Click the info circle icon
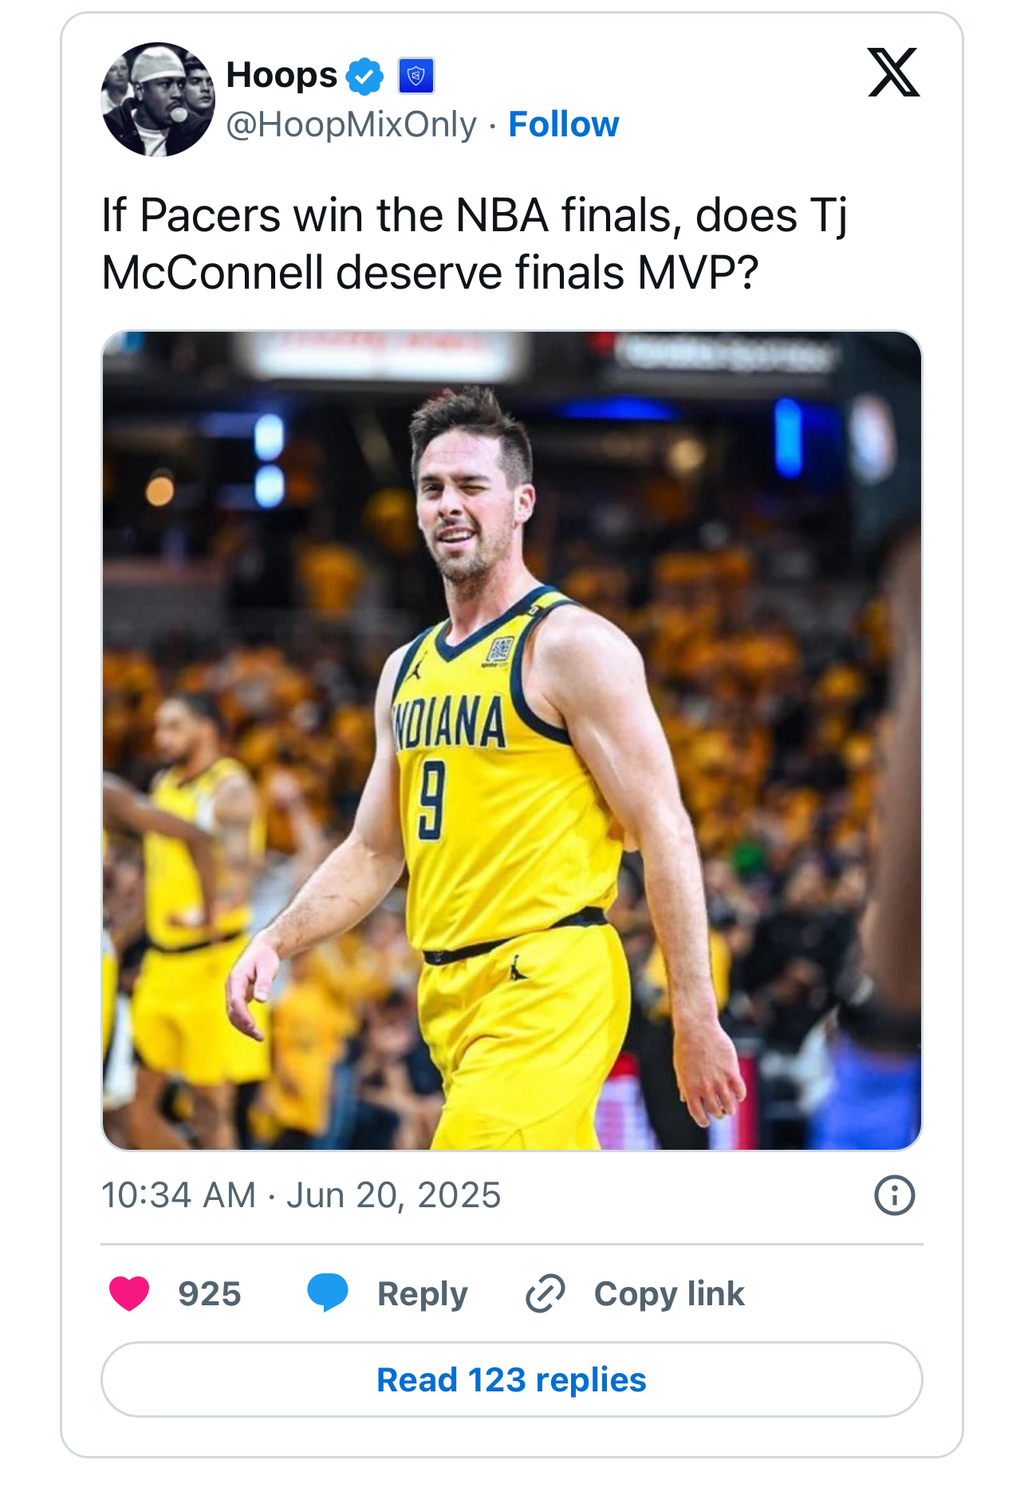Screen dimensions: 1024x1507 pos(894,1195)
